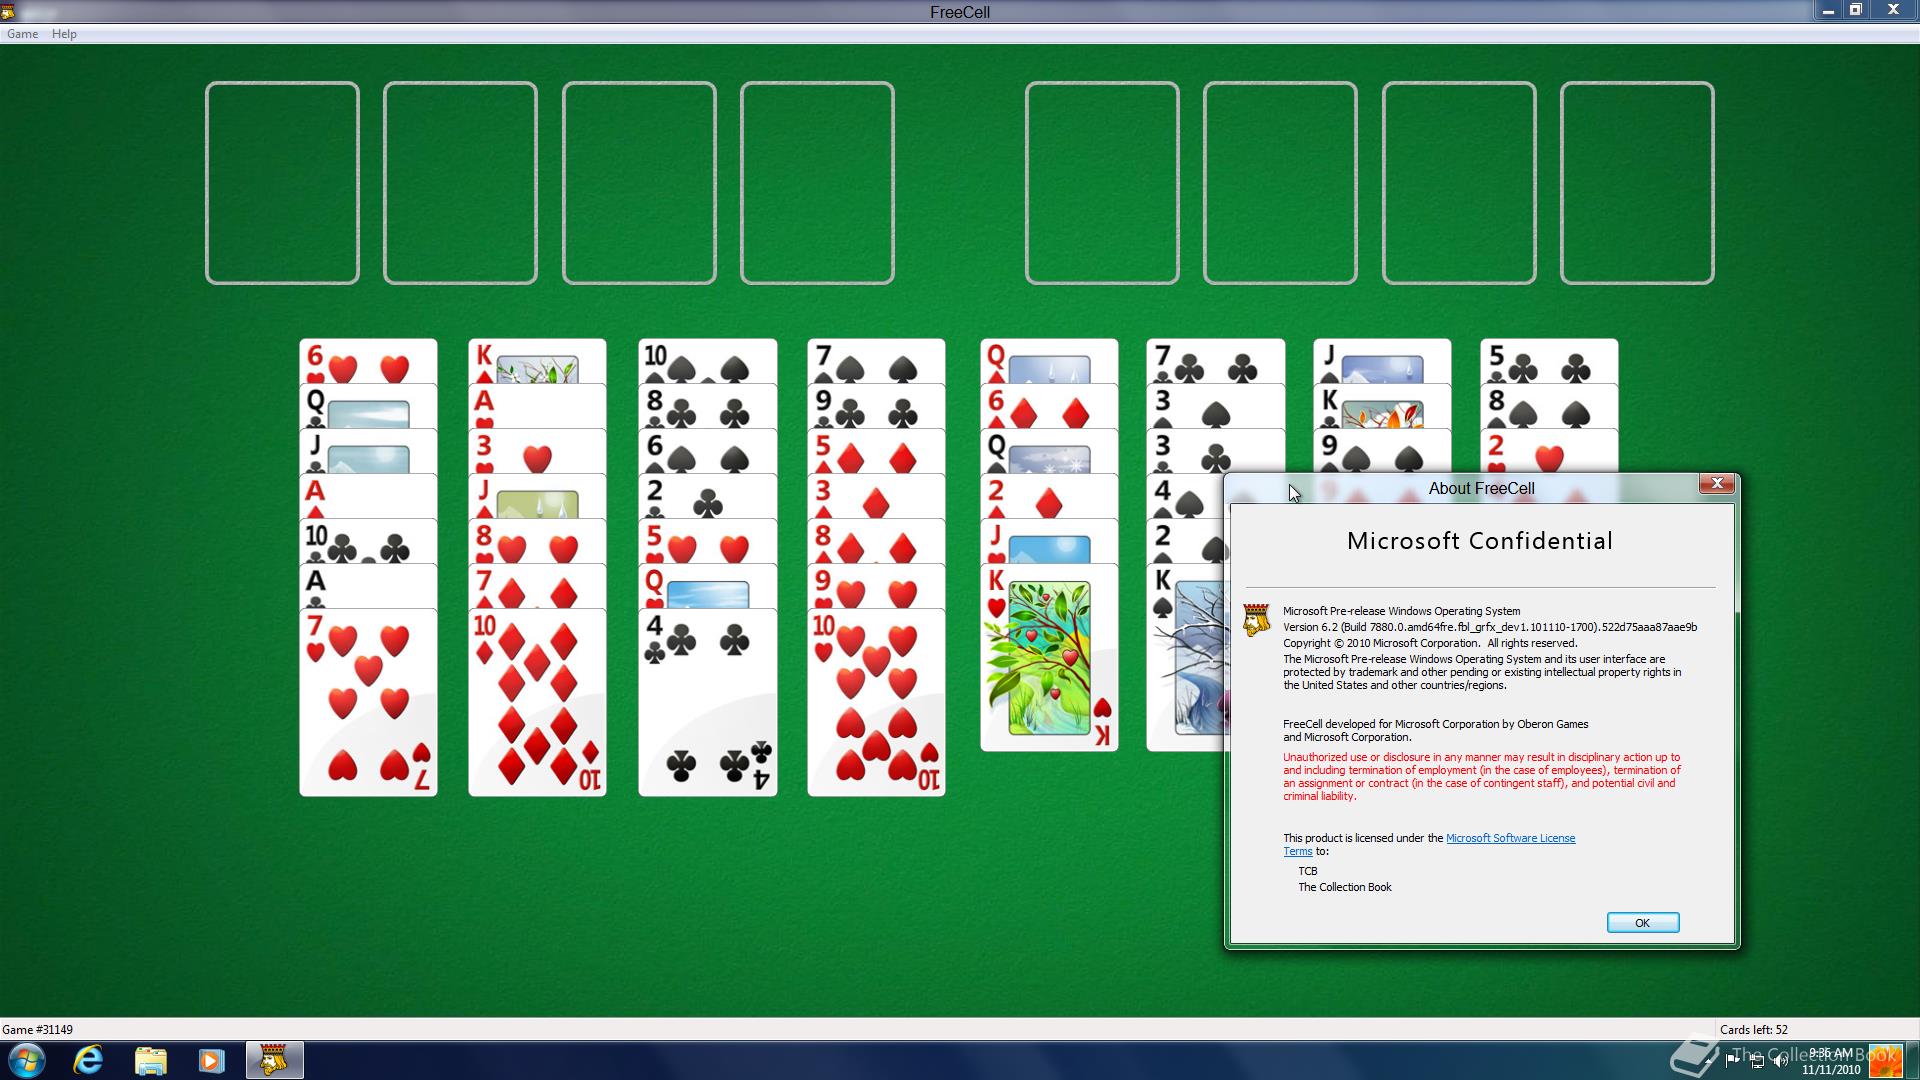
Task: Launch Windows Media Player from taskbar
Action: [x=211, y=1060]
